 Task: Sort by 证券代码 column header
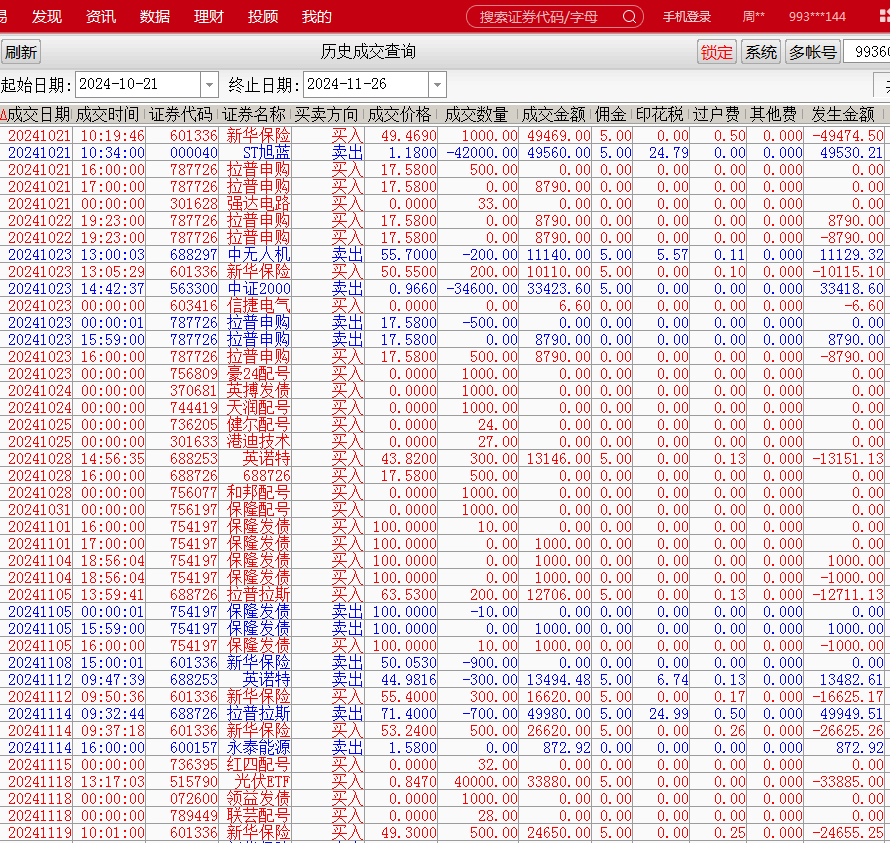pyautogui.click(x=180, y=115)
